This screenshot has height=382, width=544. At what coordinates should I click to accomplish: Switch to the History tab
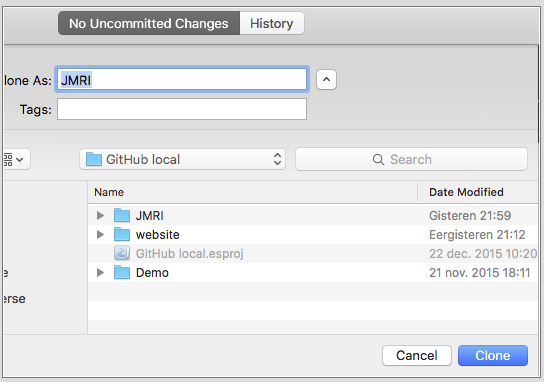[x=272, y=23]
